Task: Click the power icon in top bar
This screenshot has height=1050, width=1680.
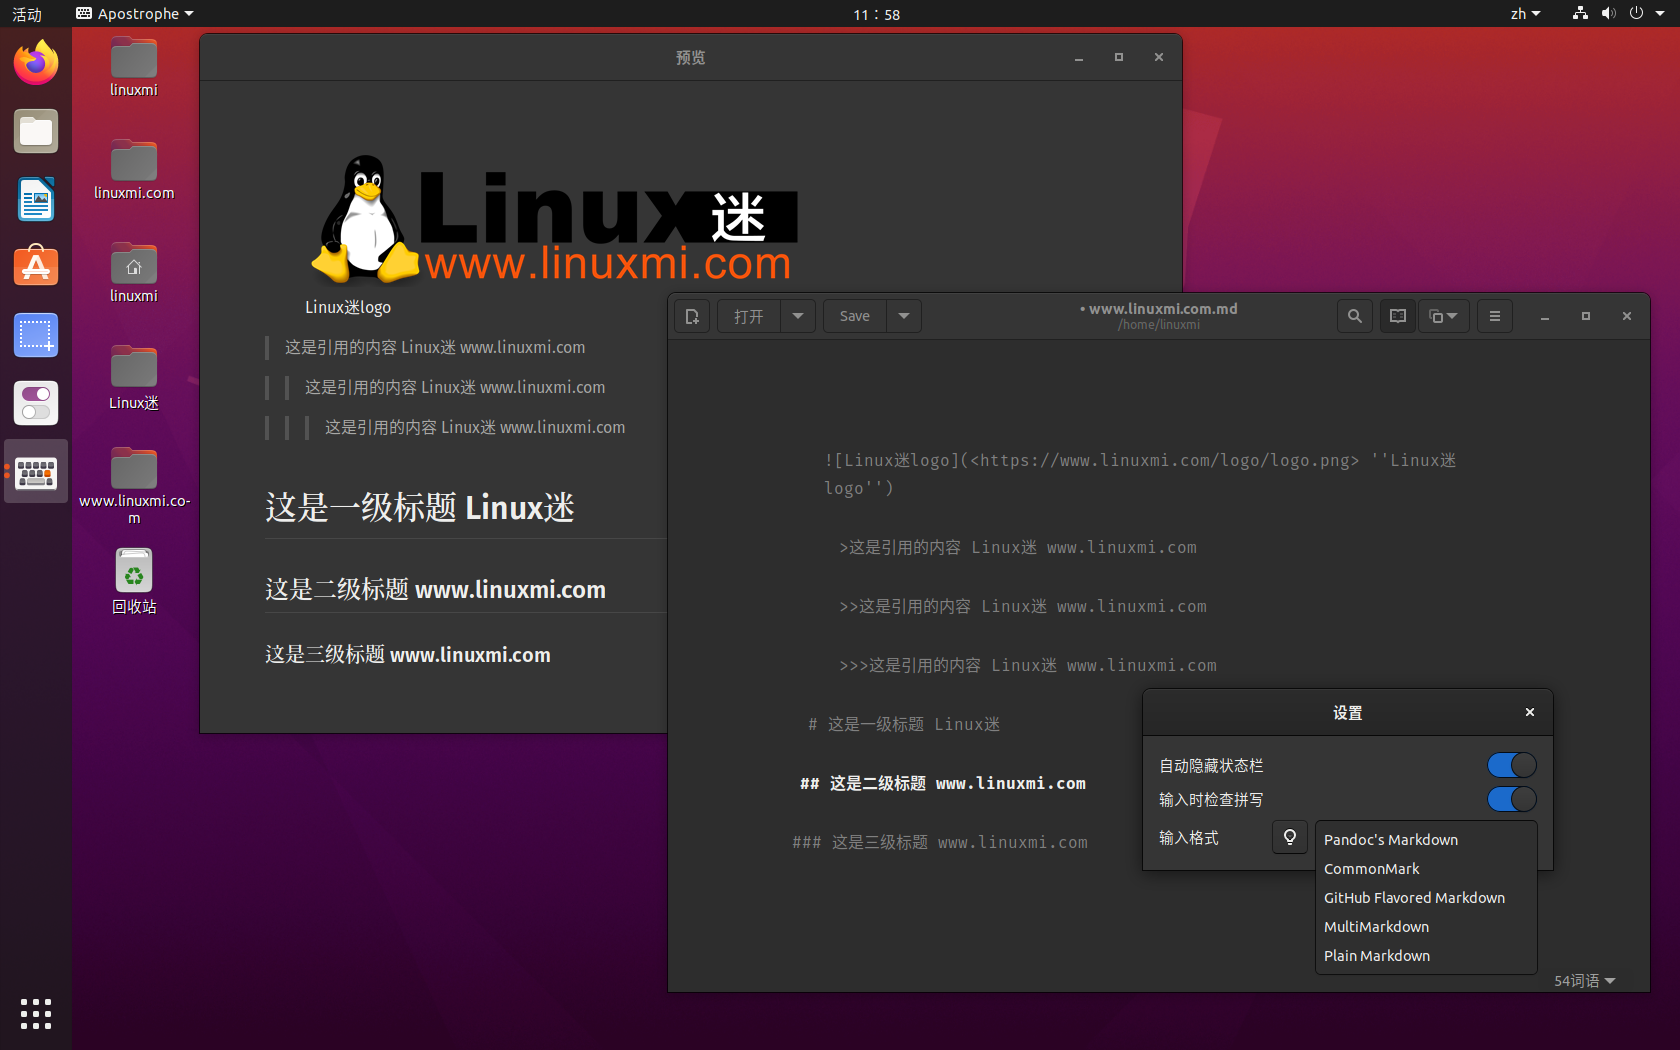Action: pos(1636,14)
